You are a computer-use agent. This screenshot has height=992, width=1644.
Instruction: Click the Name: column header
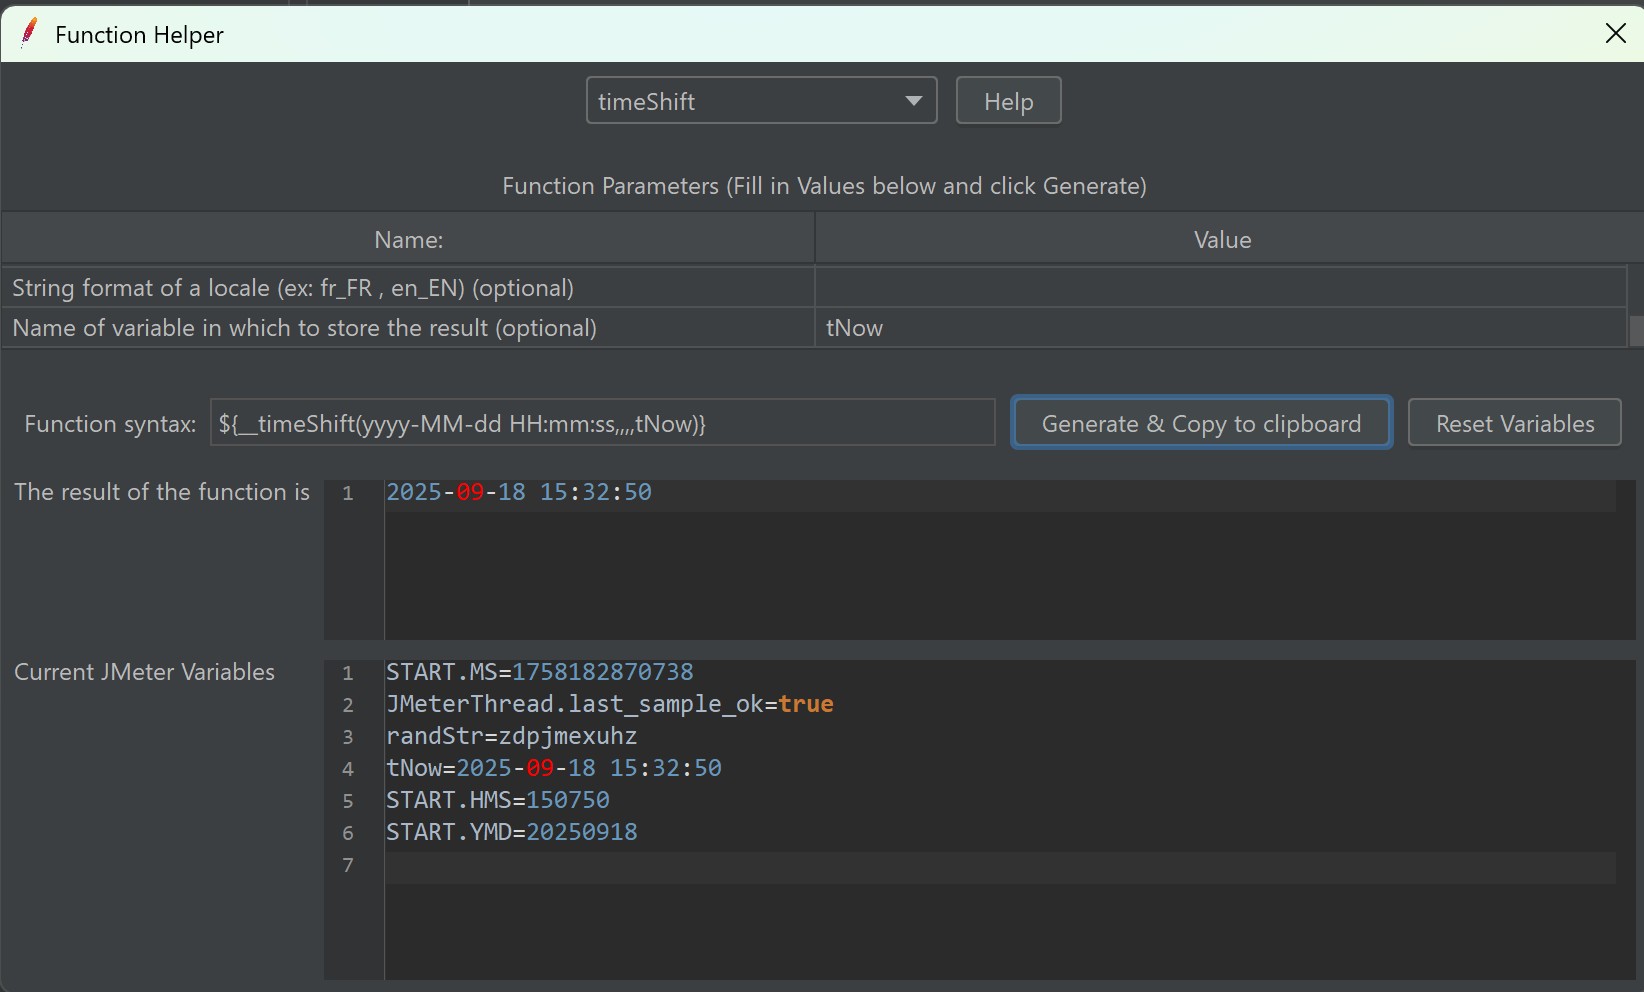(408, 240)
